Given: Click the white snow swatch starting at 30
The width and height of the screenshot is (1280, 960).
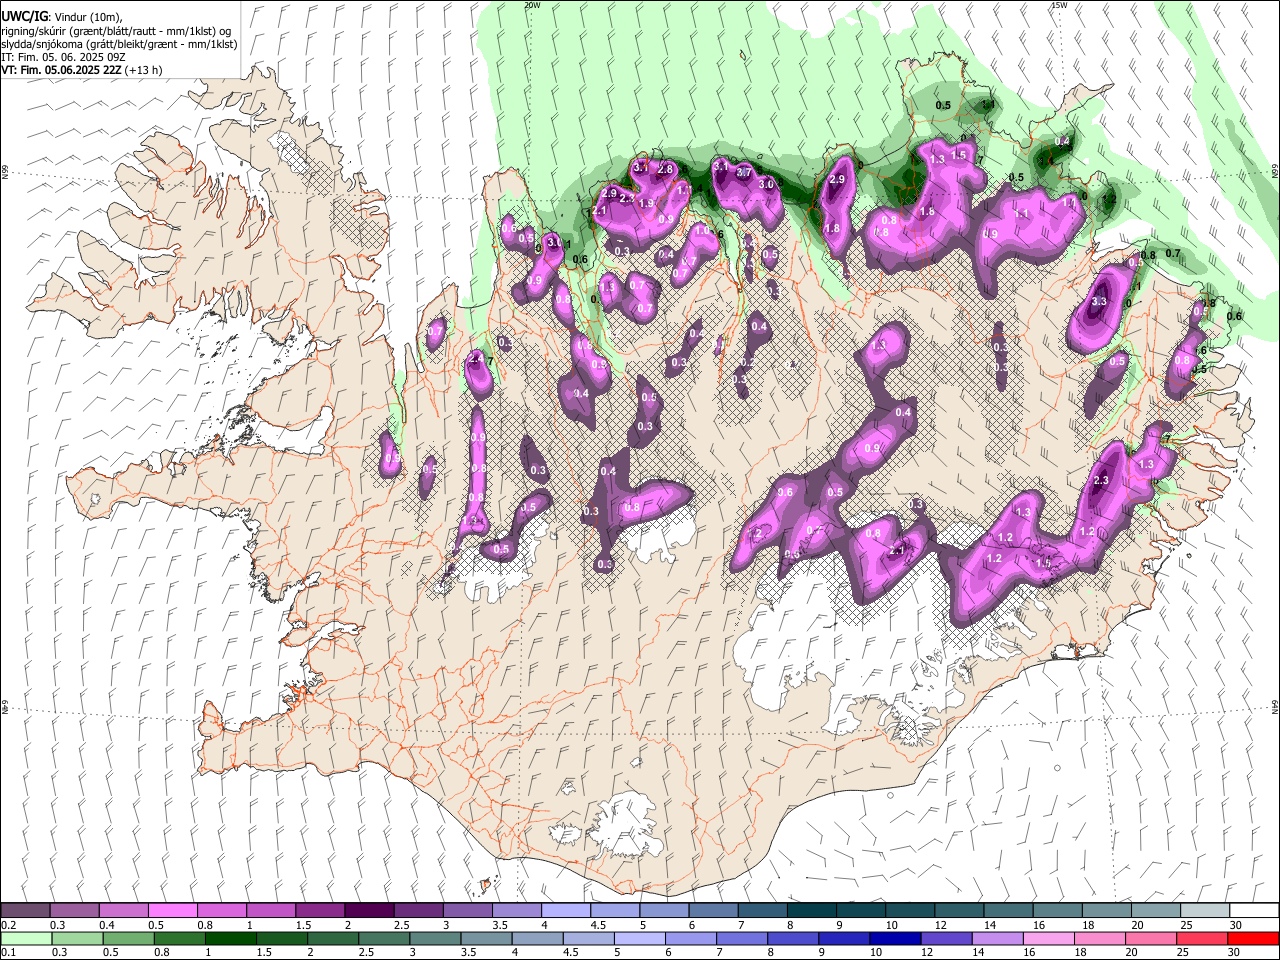Looking at the screenshot, I should (x=1253, y=911).
